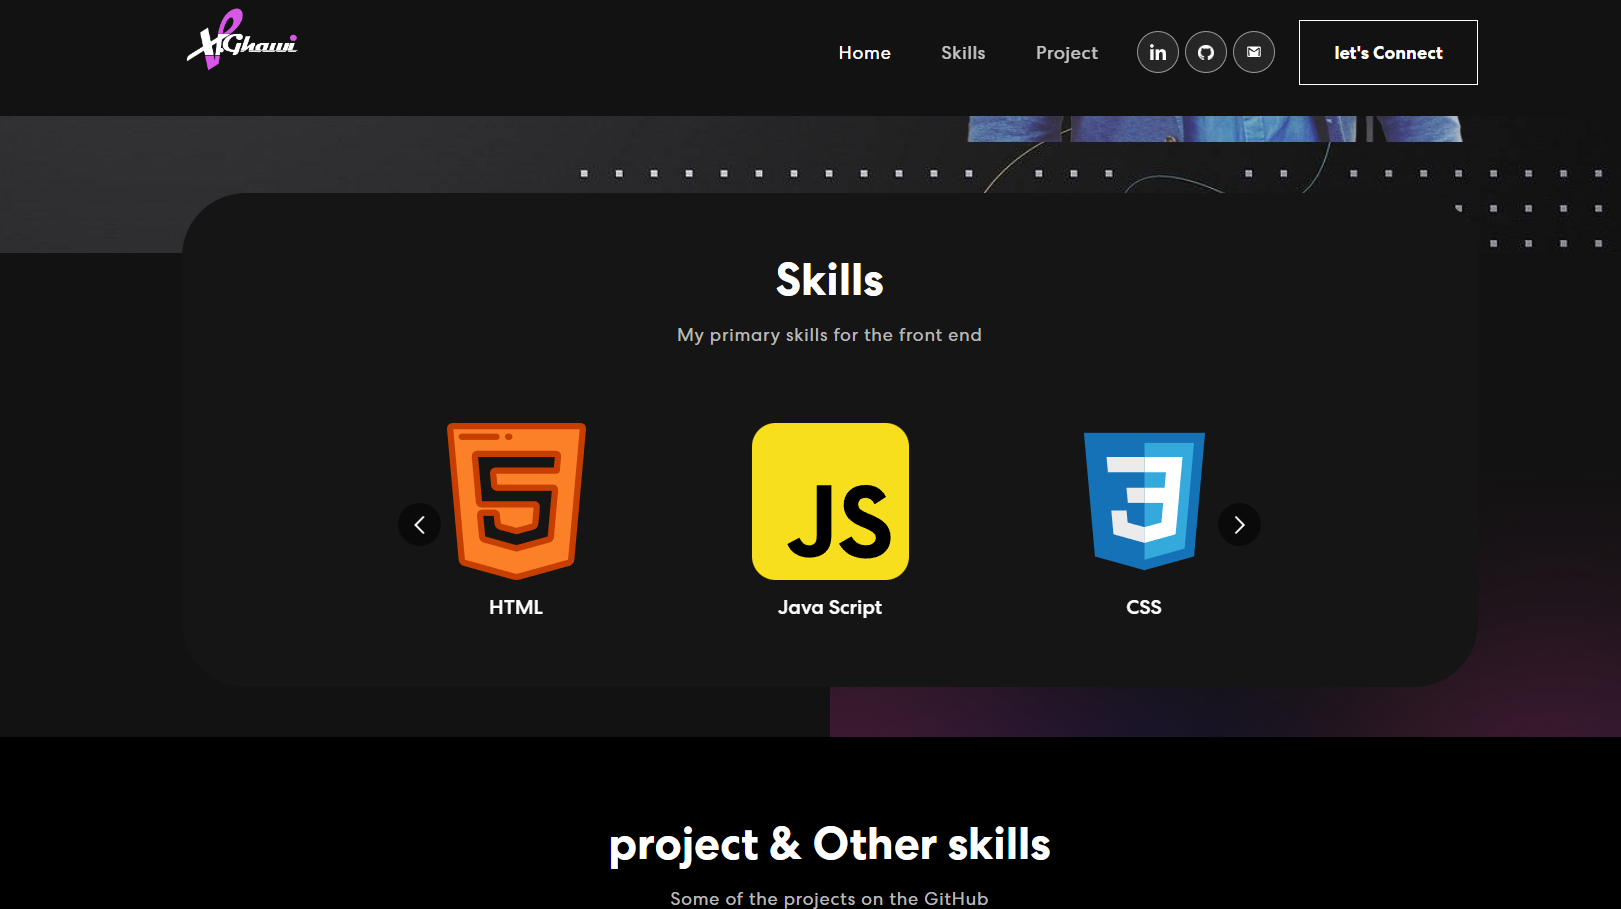Click the email envelope icon
The width and height of the screenshot is (1621, 909).
[x=1254, y=52]
